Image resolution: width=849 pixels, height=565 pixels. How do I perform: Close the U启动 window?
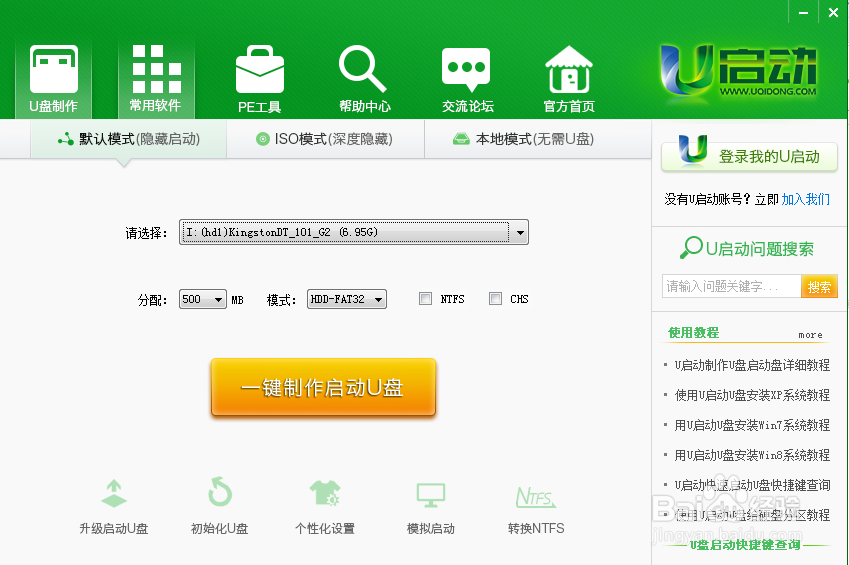833,12
